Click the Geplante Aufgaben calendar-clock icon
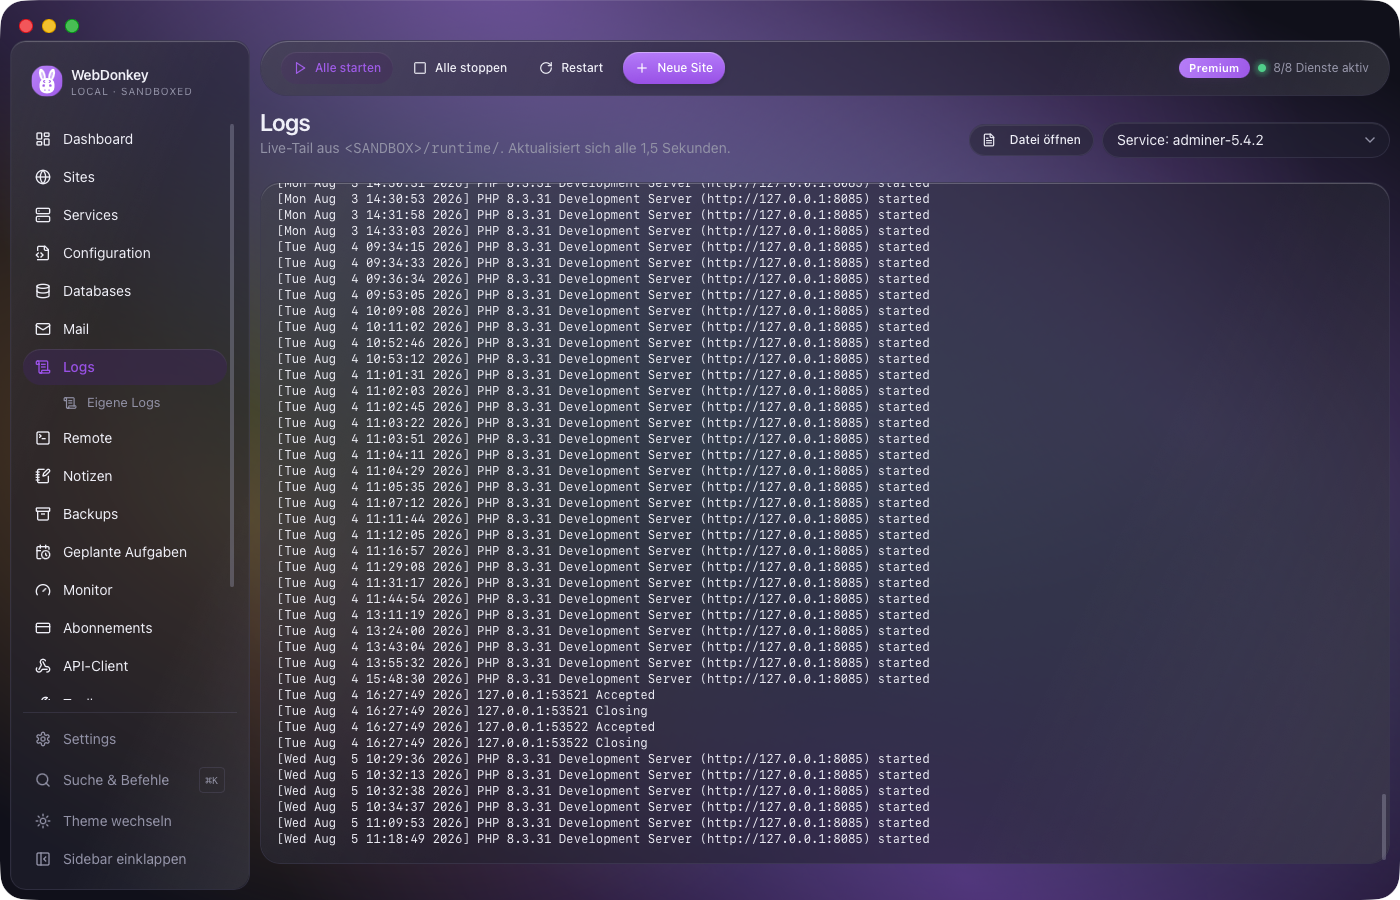 pyautogui.click(x=43, y=552)
